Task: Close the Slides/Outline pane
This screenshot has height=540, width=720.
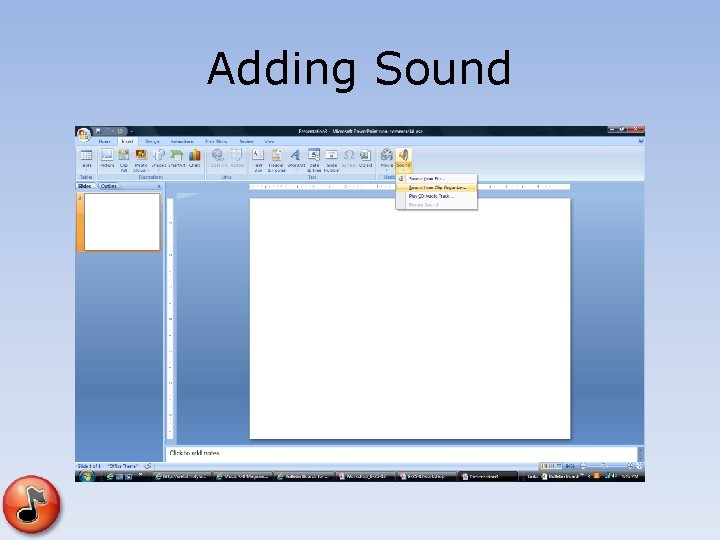Action: click(x=159, y=186)
